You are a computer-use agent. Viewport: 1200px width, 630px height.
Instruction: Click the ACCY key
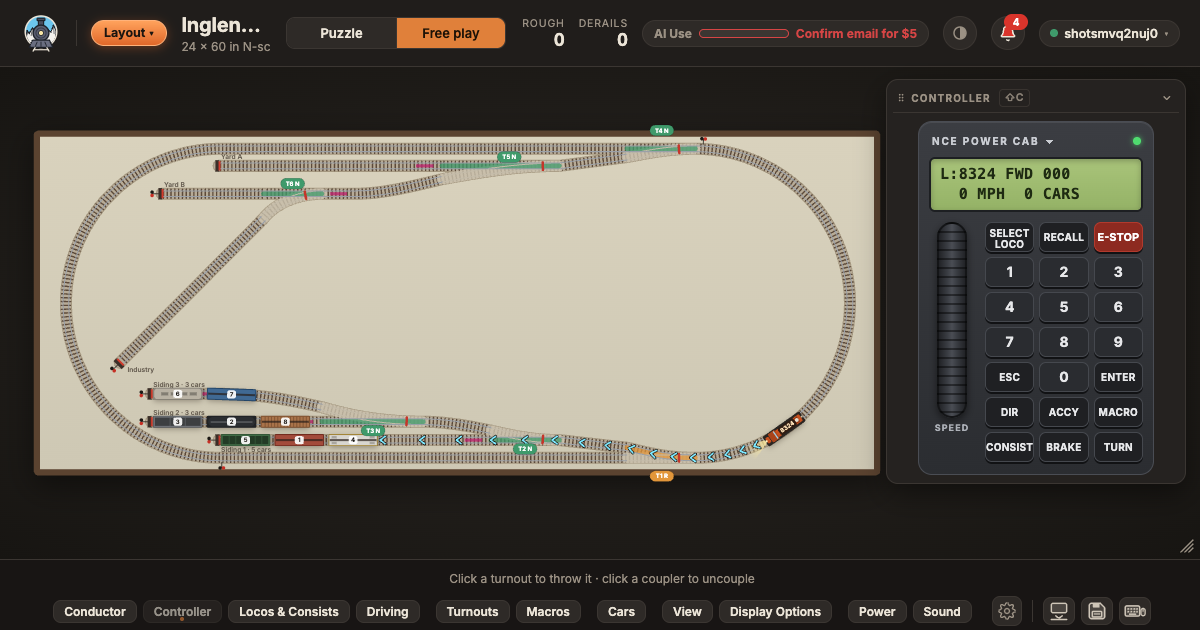[1063, 412]
